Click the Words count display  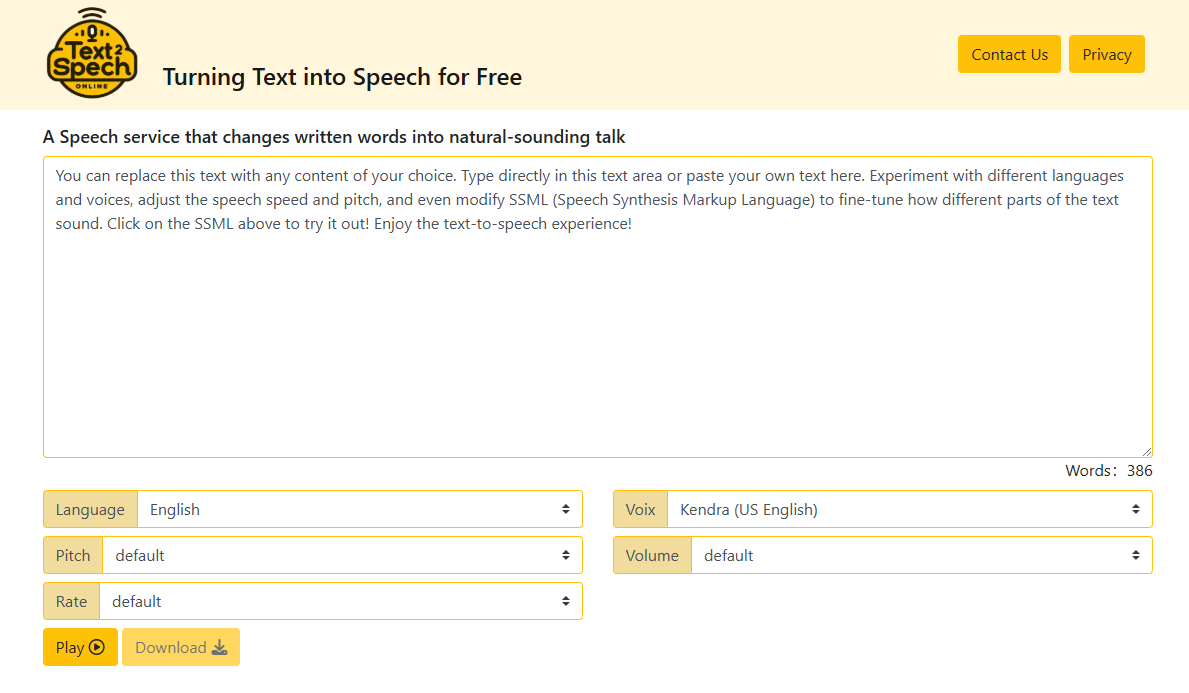click(1110, 470)
